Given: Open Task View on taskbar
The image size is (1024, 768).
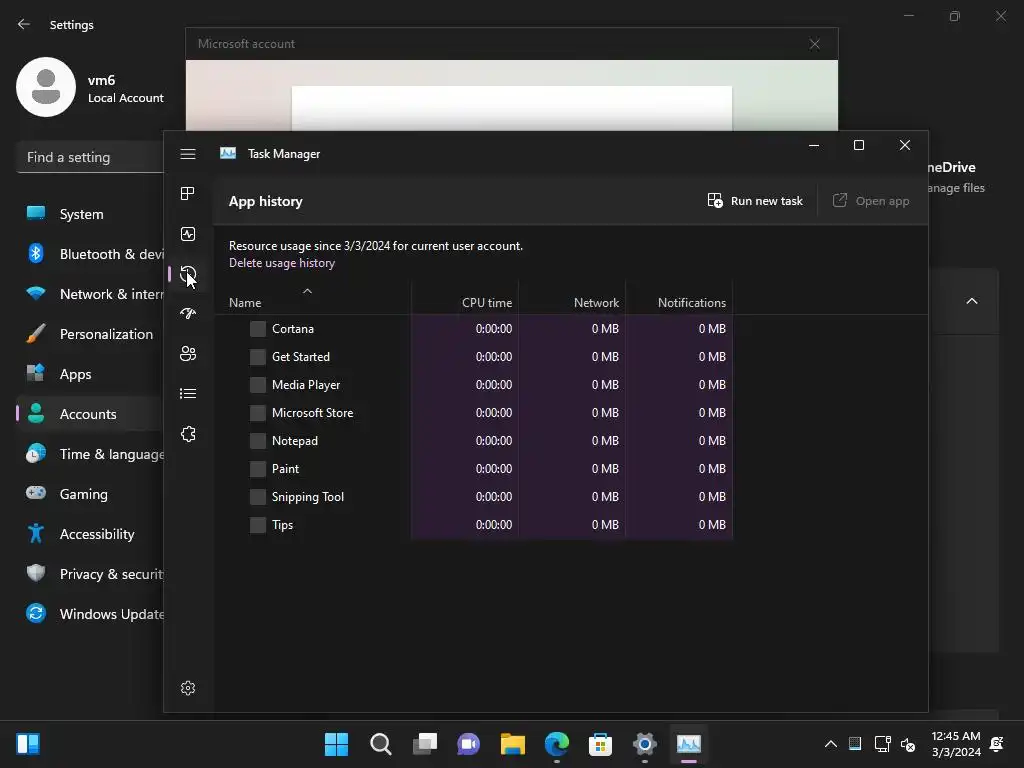Looking at the screenshot, I should [424, 744].
